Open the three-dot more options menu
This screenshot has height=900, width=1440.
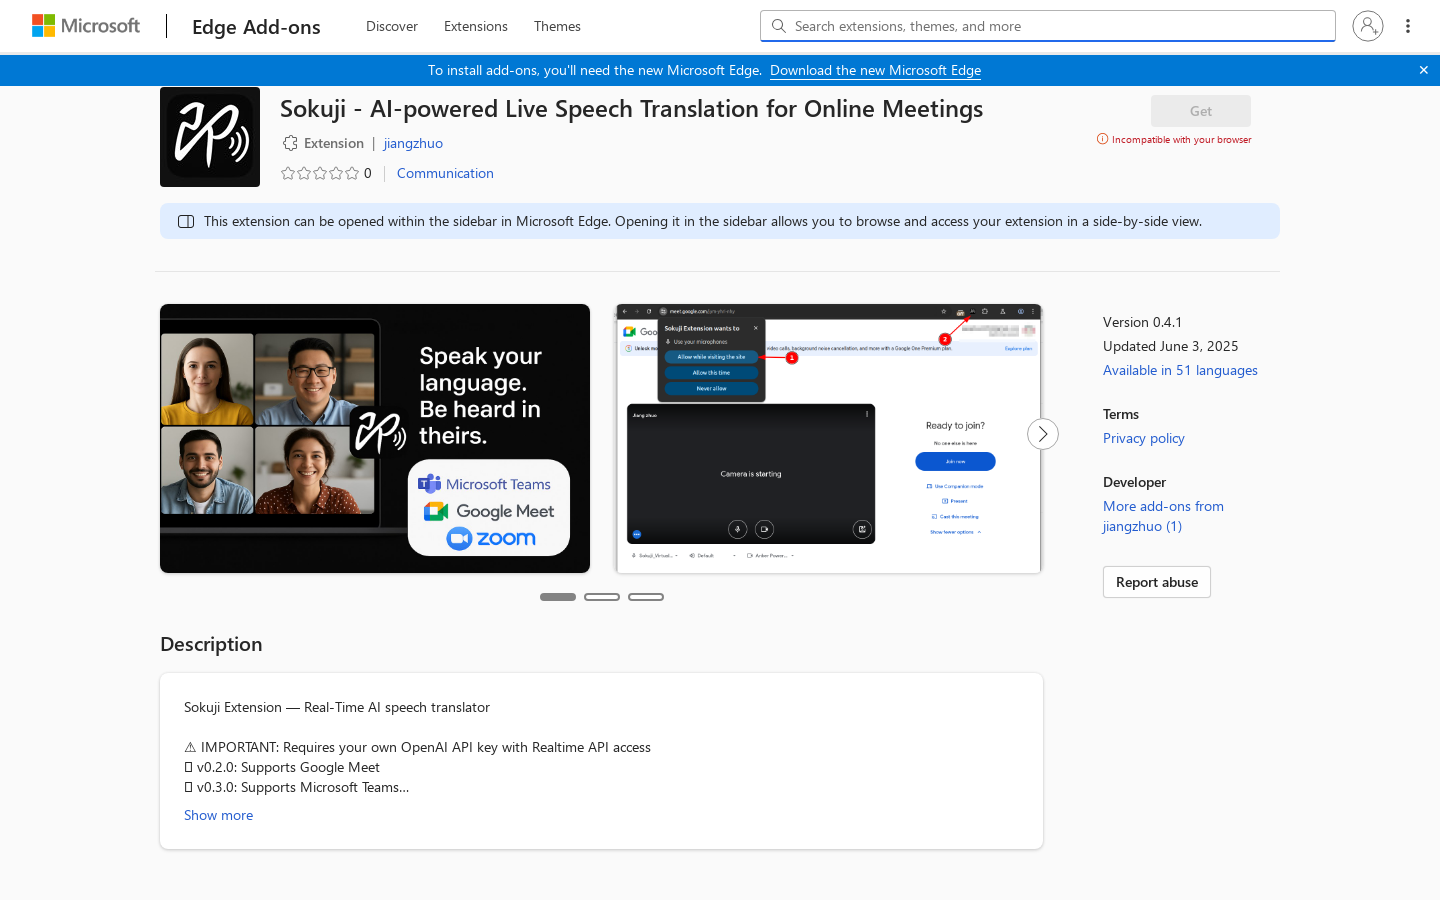click(x=1407, y=26)
